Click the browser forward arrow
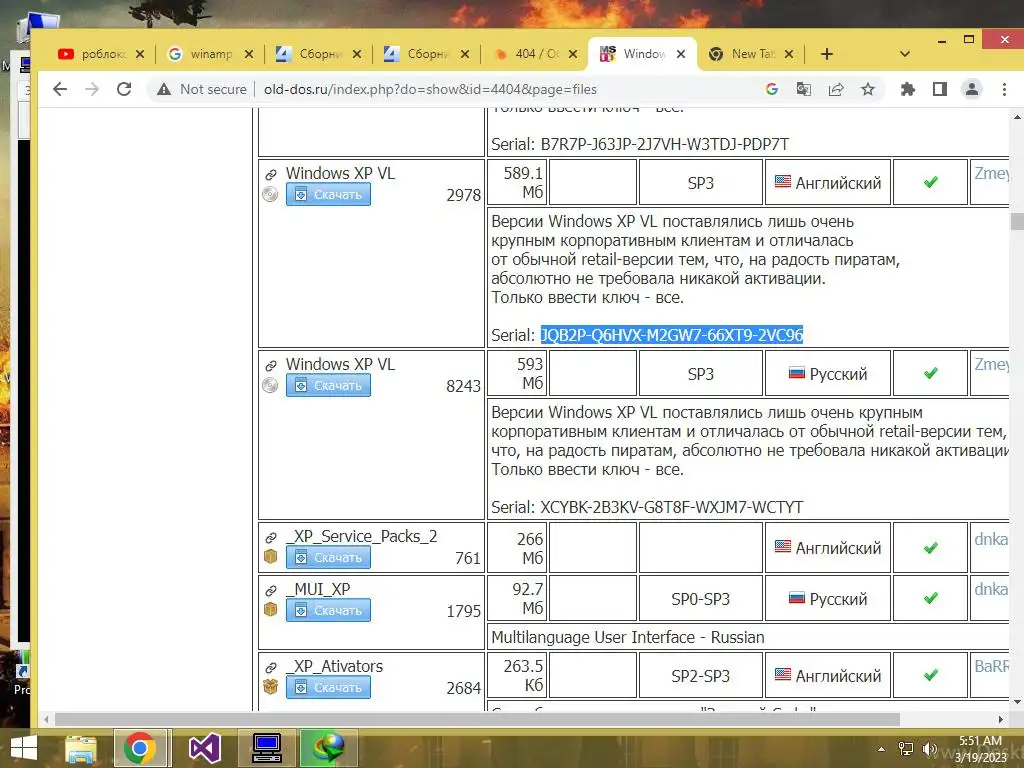 tap(92, 89)
